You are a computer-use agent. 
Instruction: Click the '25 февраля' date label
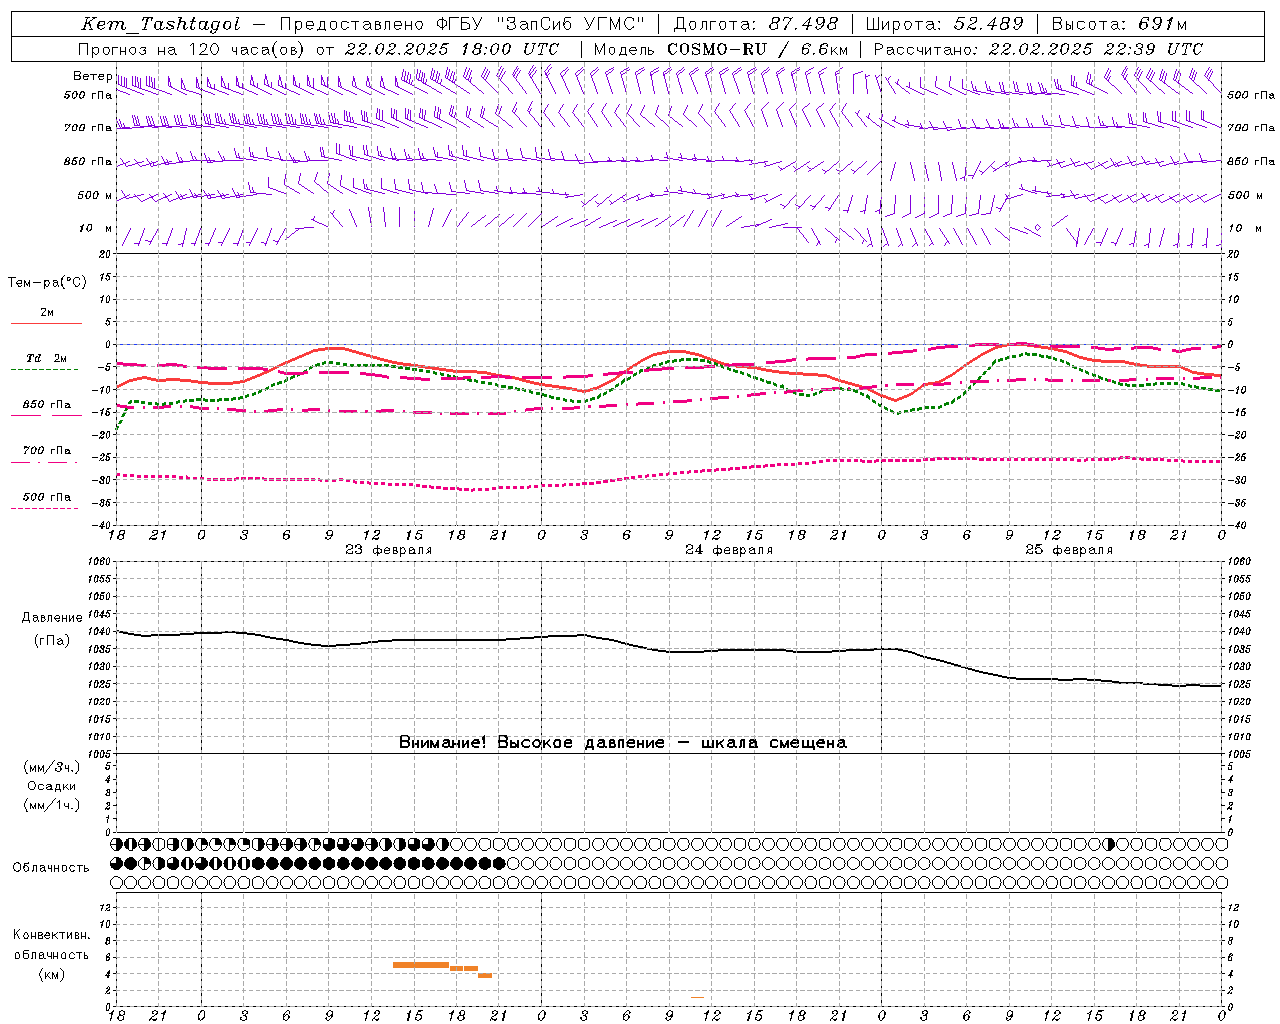pyautogui.click(x=1069, y=550)
